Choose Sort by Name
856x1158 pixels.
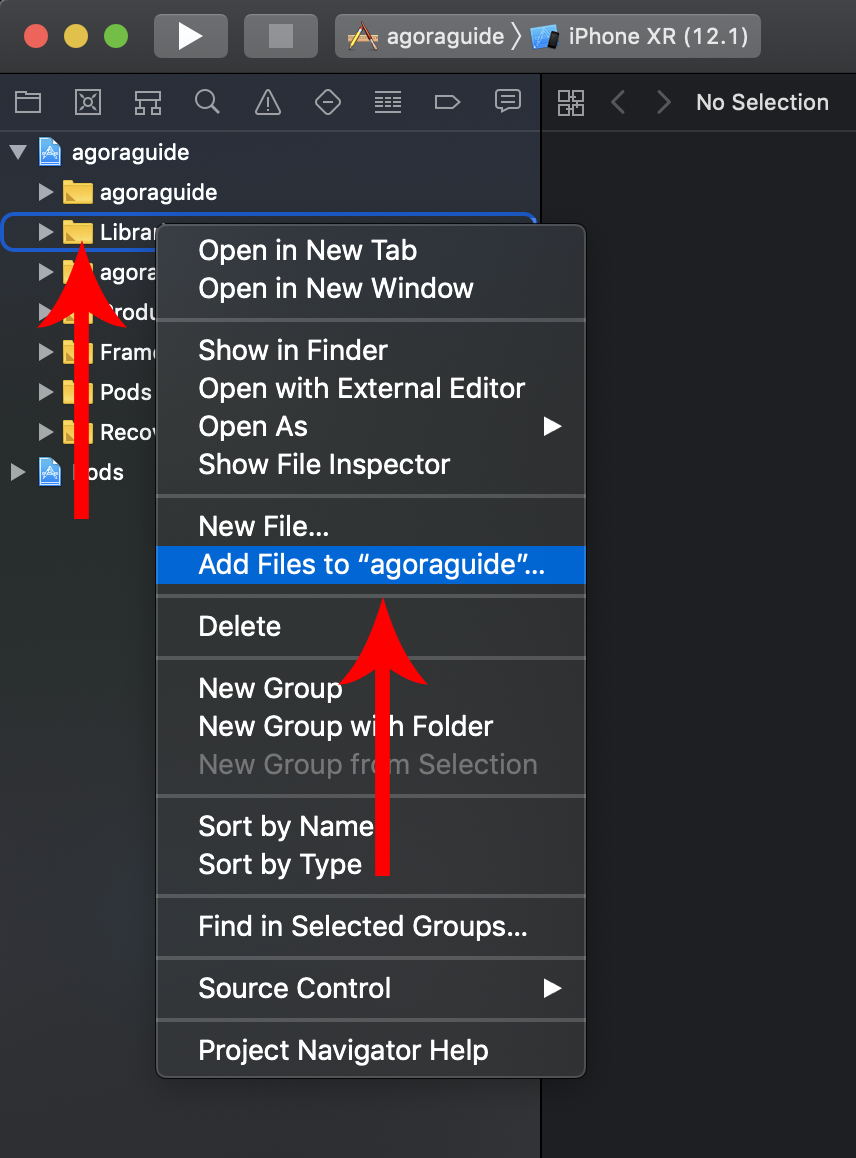[x=371, y=826]
